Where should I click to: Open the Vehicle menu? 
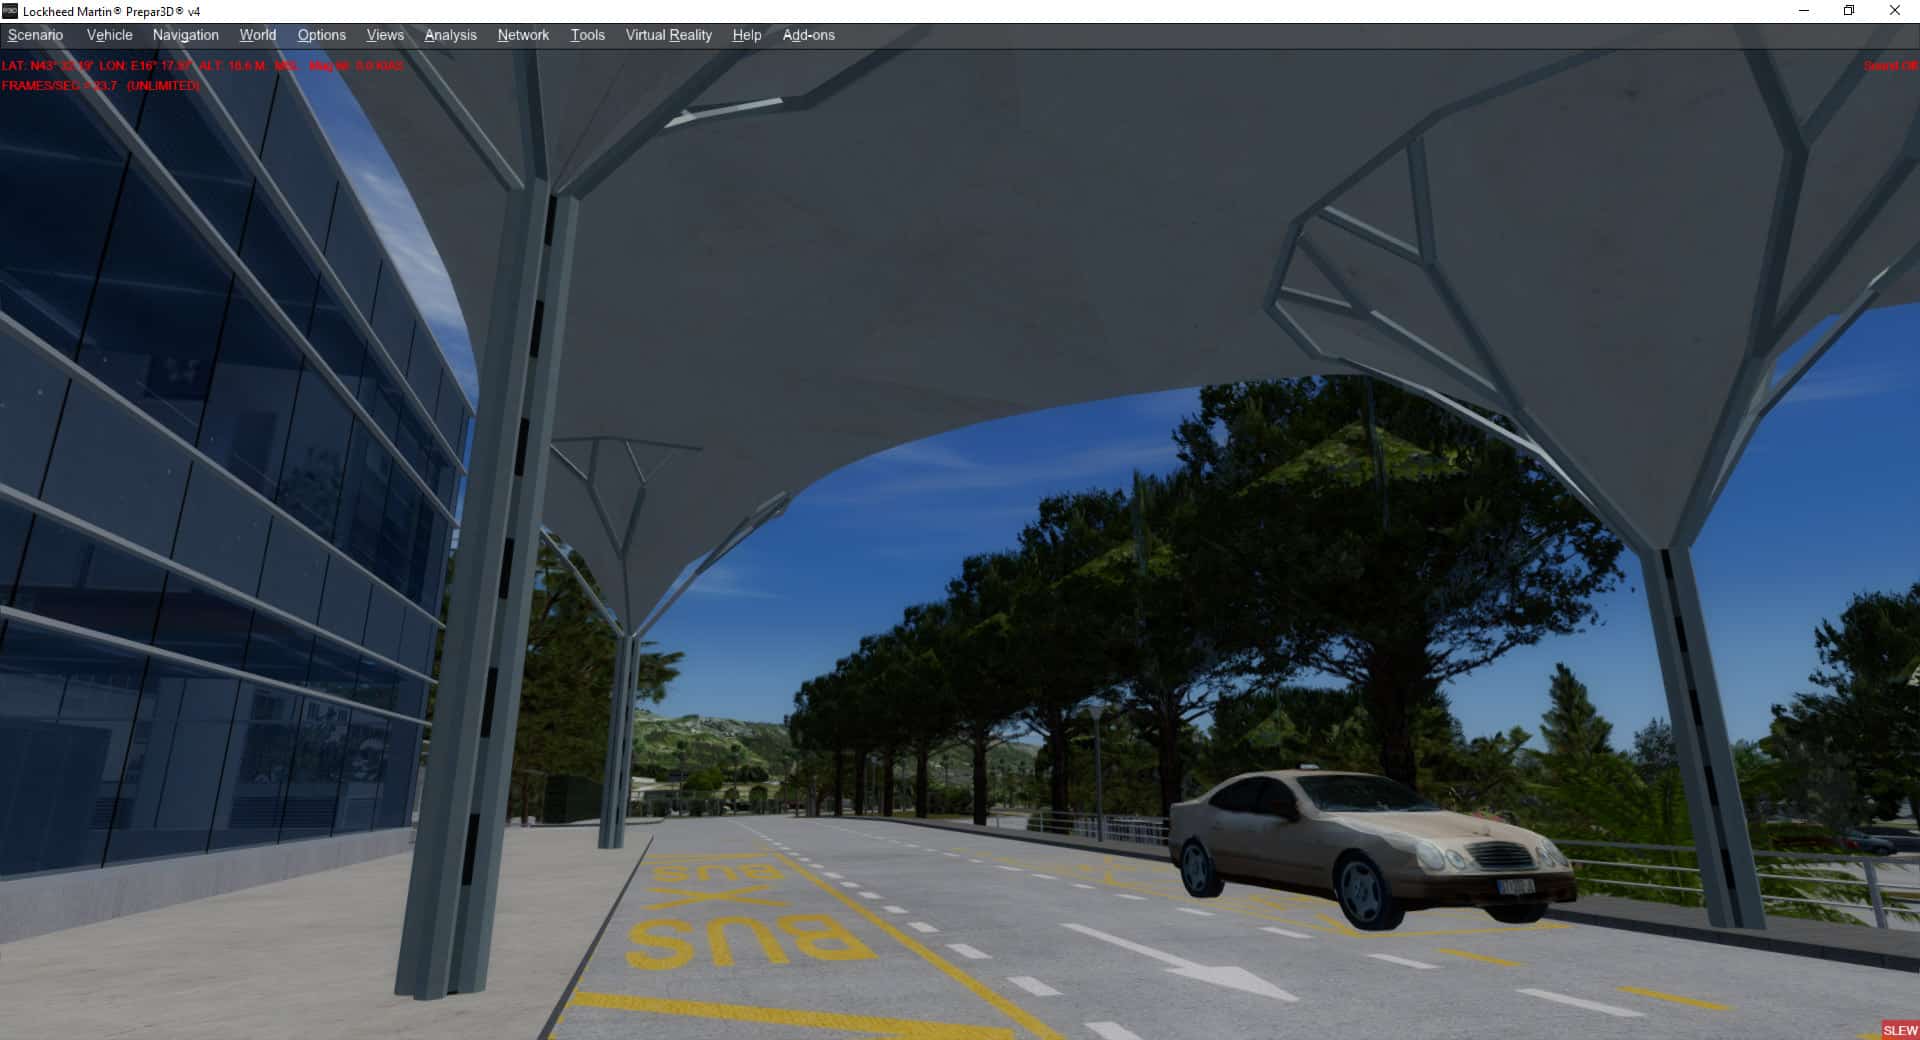click(109, 35)
